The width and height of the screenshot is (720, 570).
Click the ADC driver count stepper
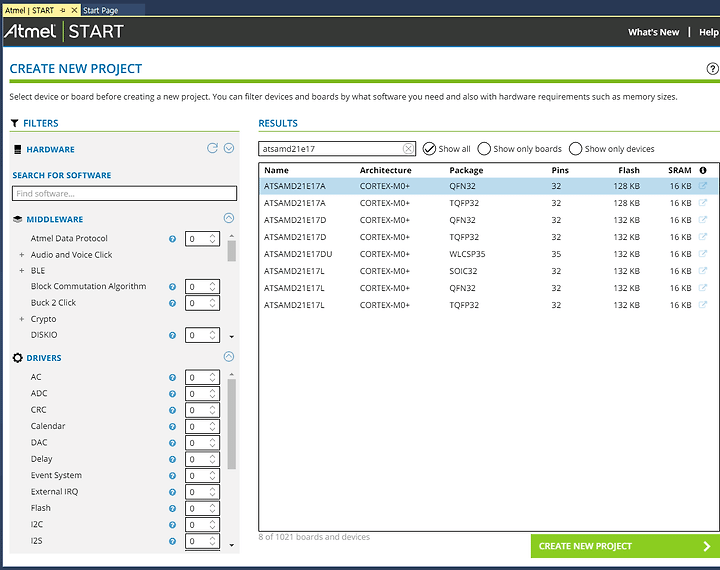[x=202, y=394]
